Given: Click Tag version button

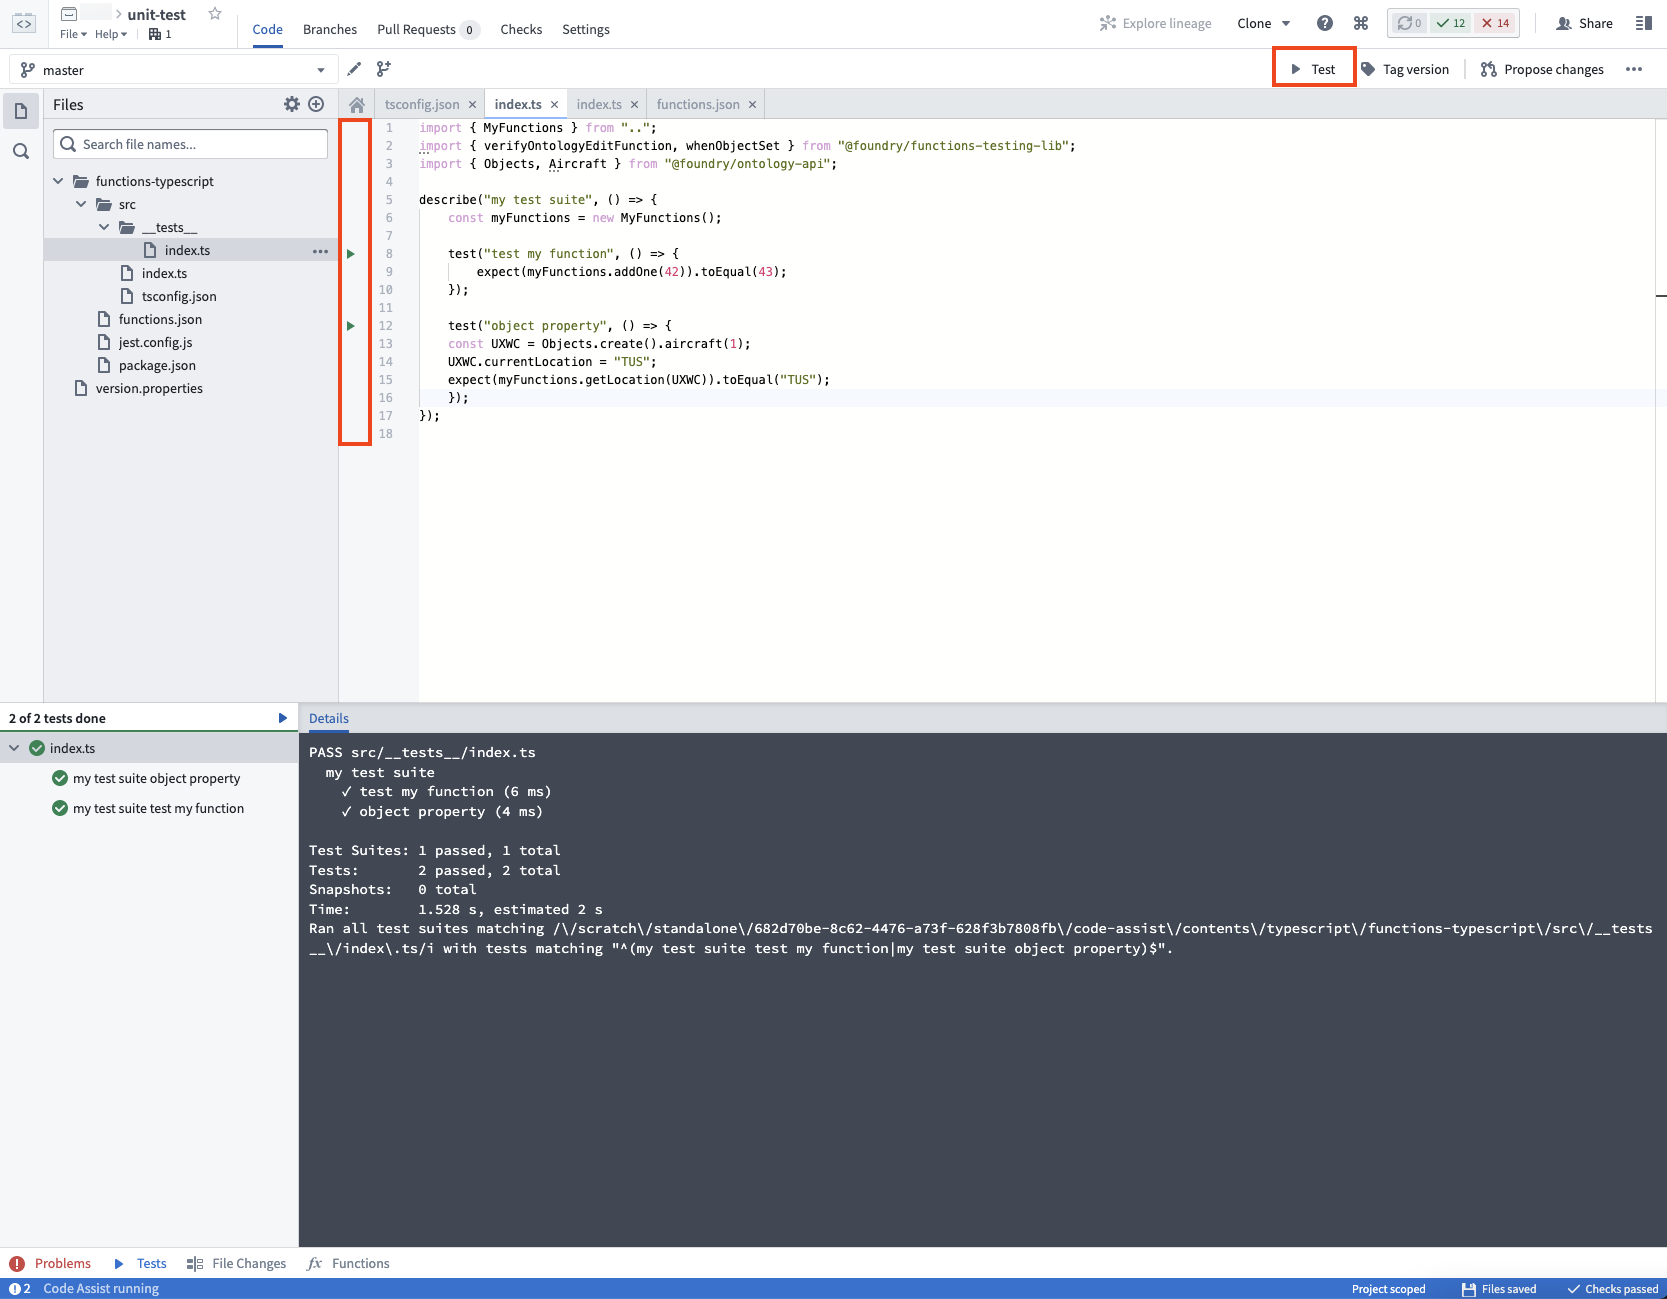Looking at the screenshot, I should click(1405, 69).
